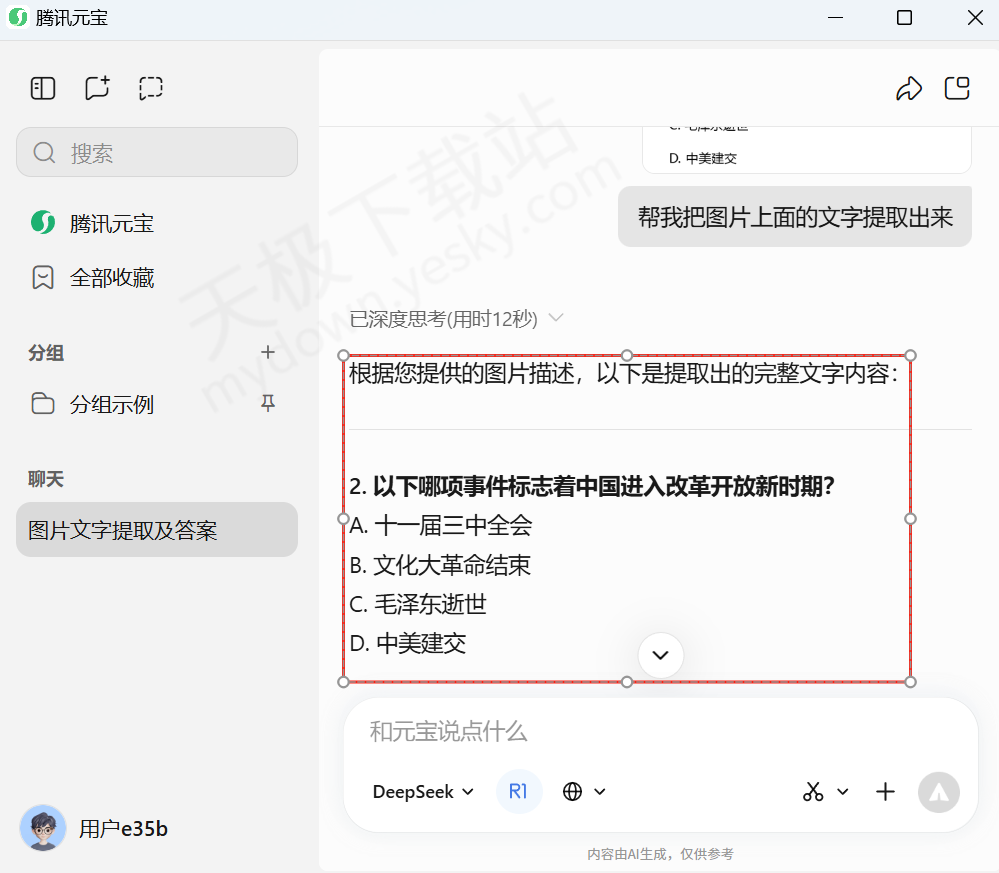Open the 图片文字提取及答案 chat

click(x=156, y=530)
